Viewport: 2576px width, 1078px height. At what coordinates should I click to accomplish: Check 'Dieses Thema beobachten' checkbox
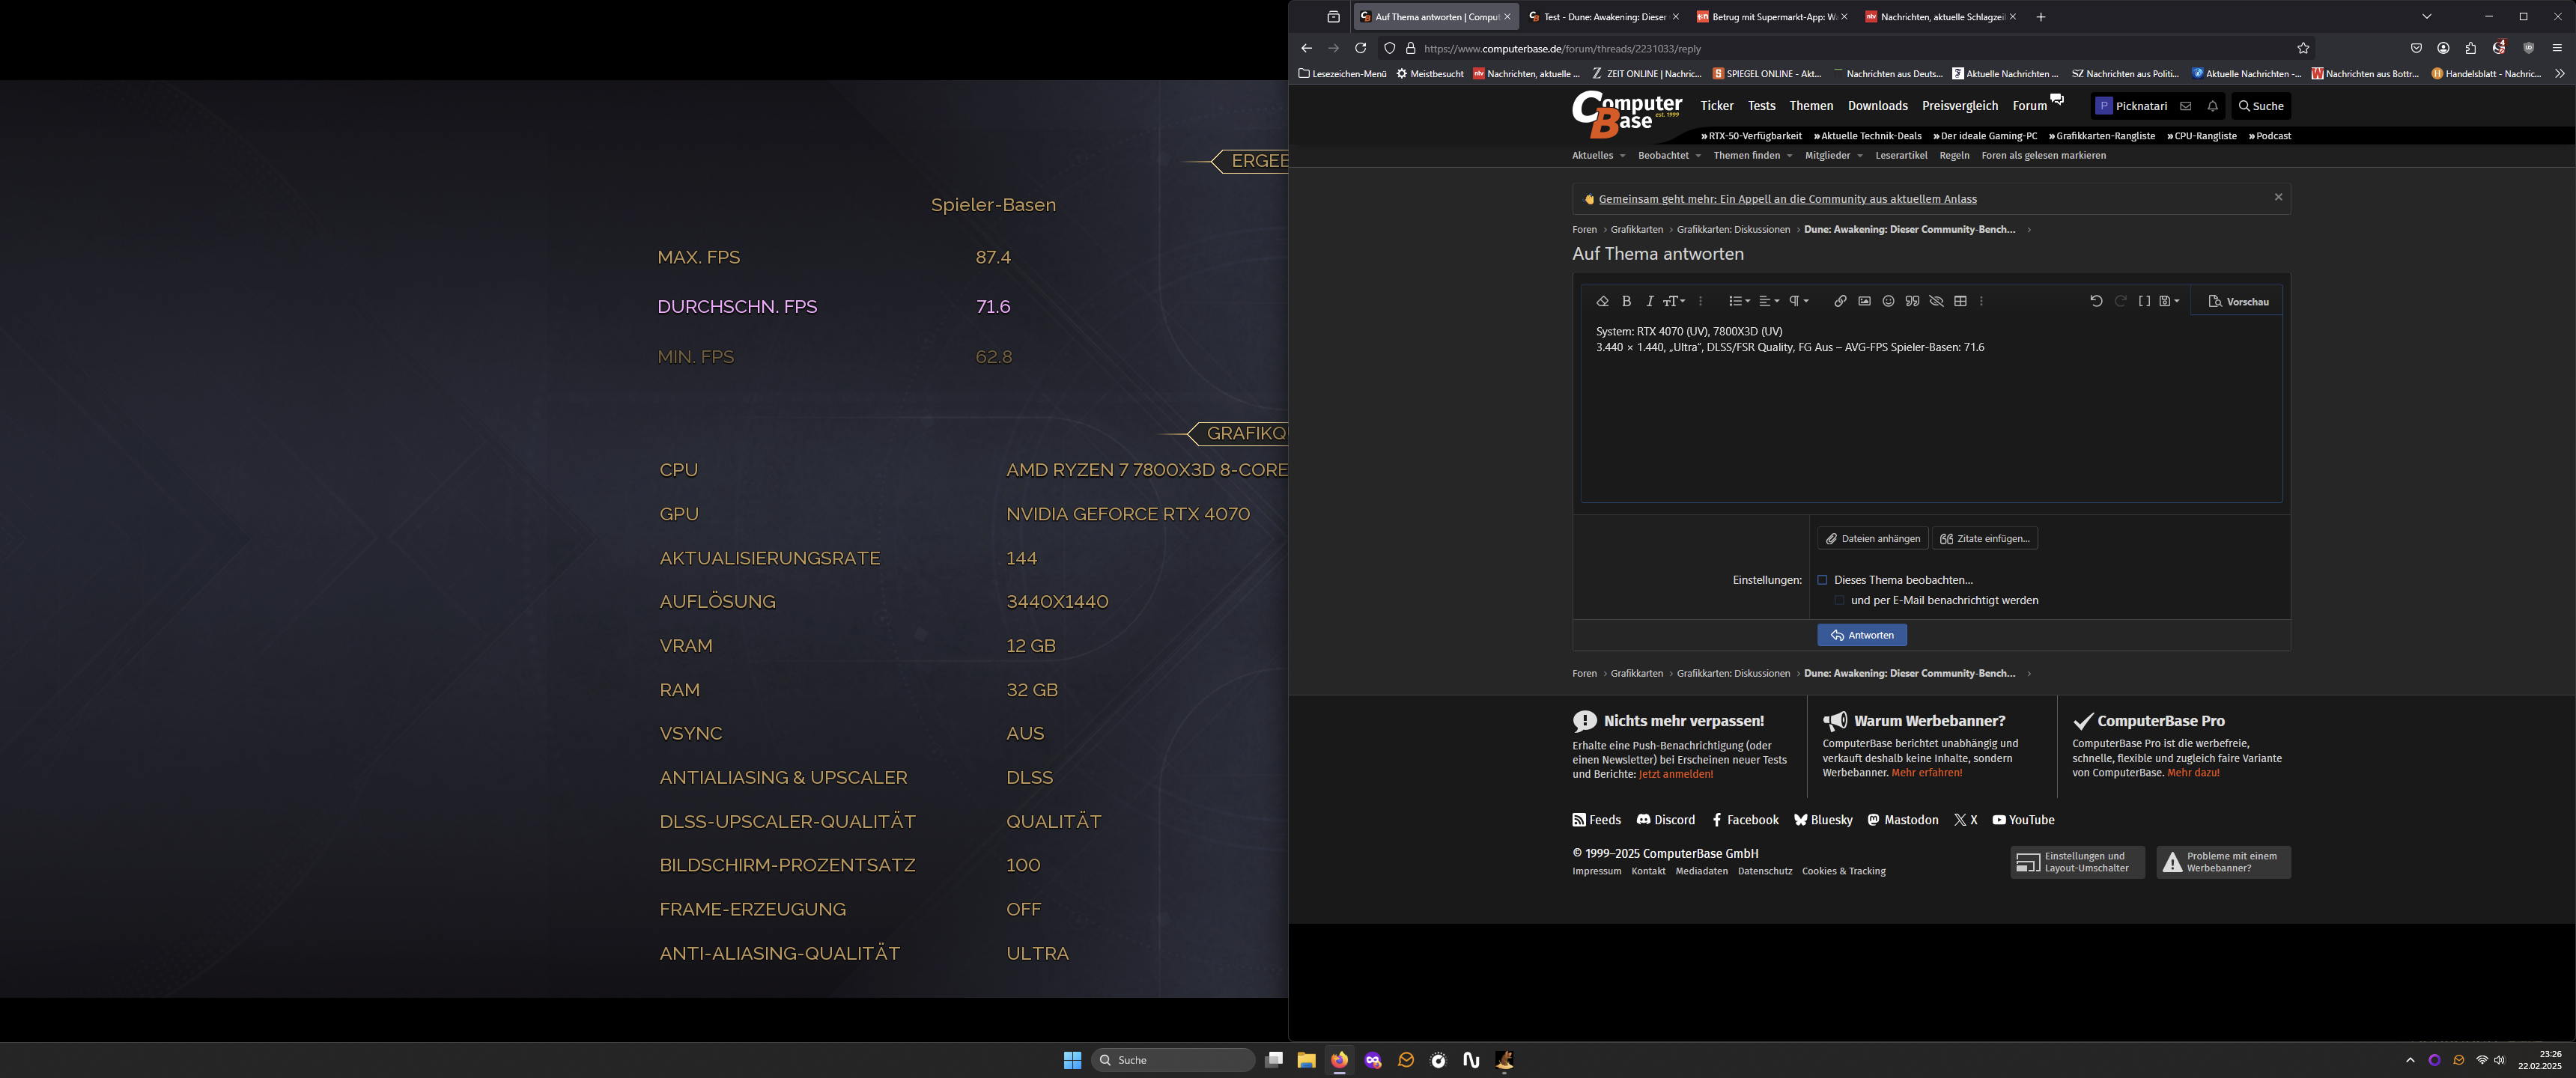(x=1822, y=580)
